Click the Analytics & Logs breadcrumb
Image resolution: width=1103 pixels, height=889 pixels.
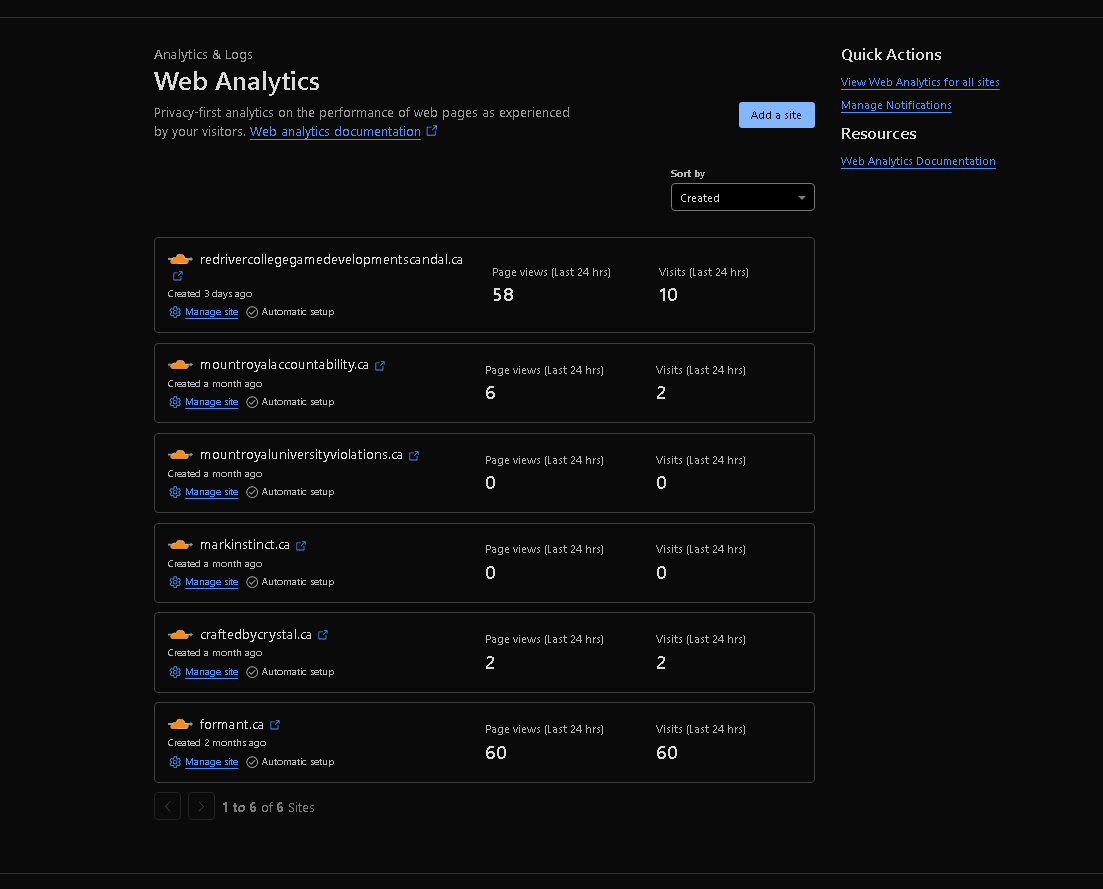pyautogui.click(x=203, y=55)
